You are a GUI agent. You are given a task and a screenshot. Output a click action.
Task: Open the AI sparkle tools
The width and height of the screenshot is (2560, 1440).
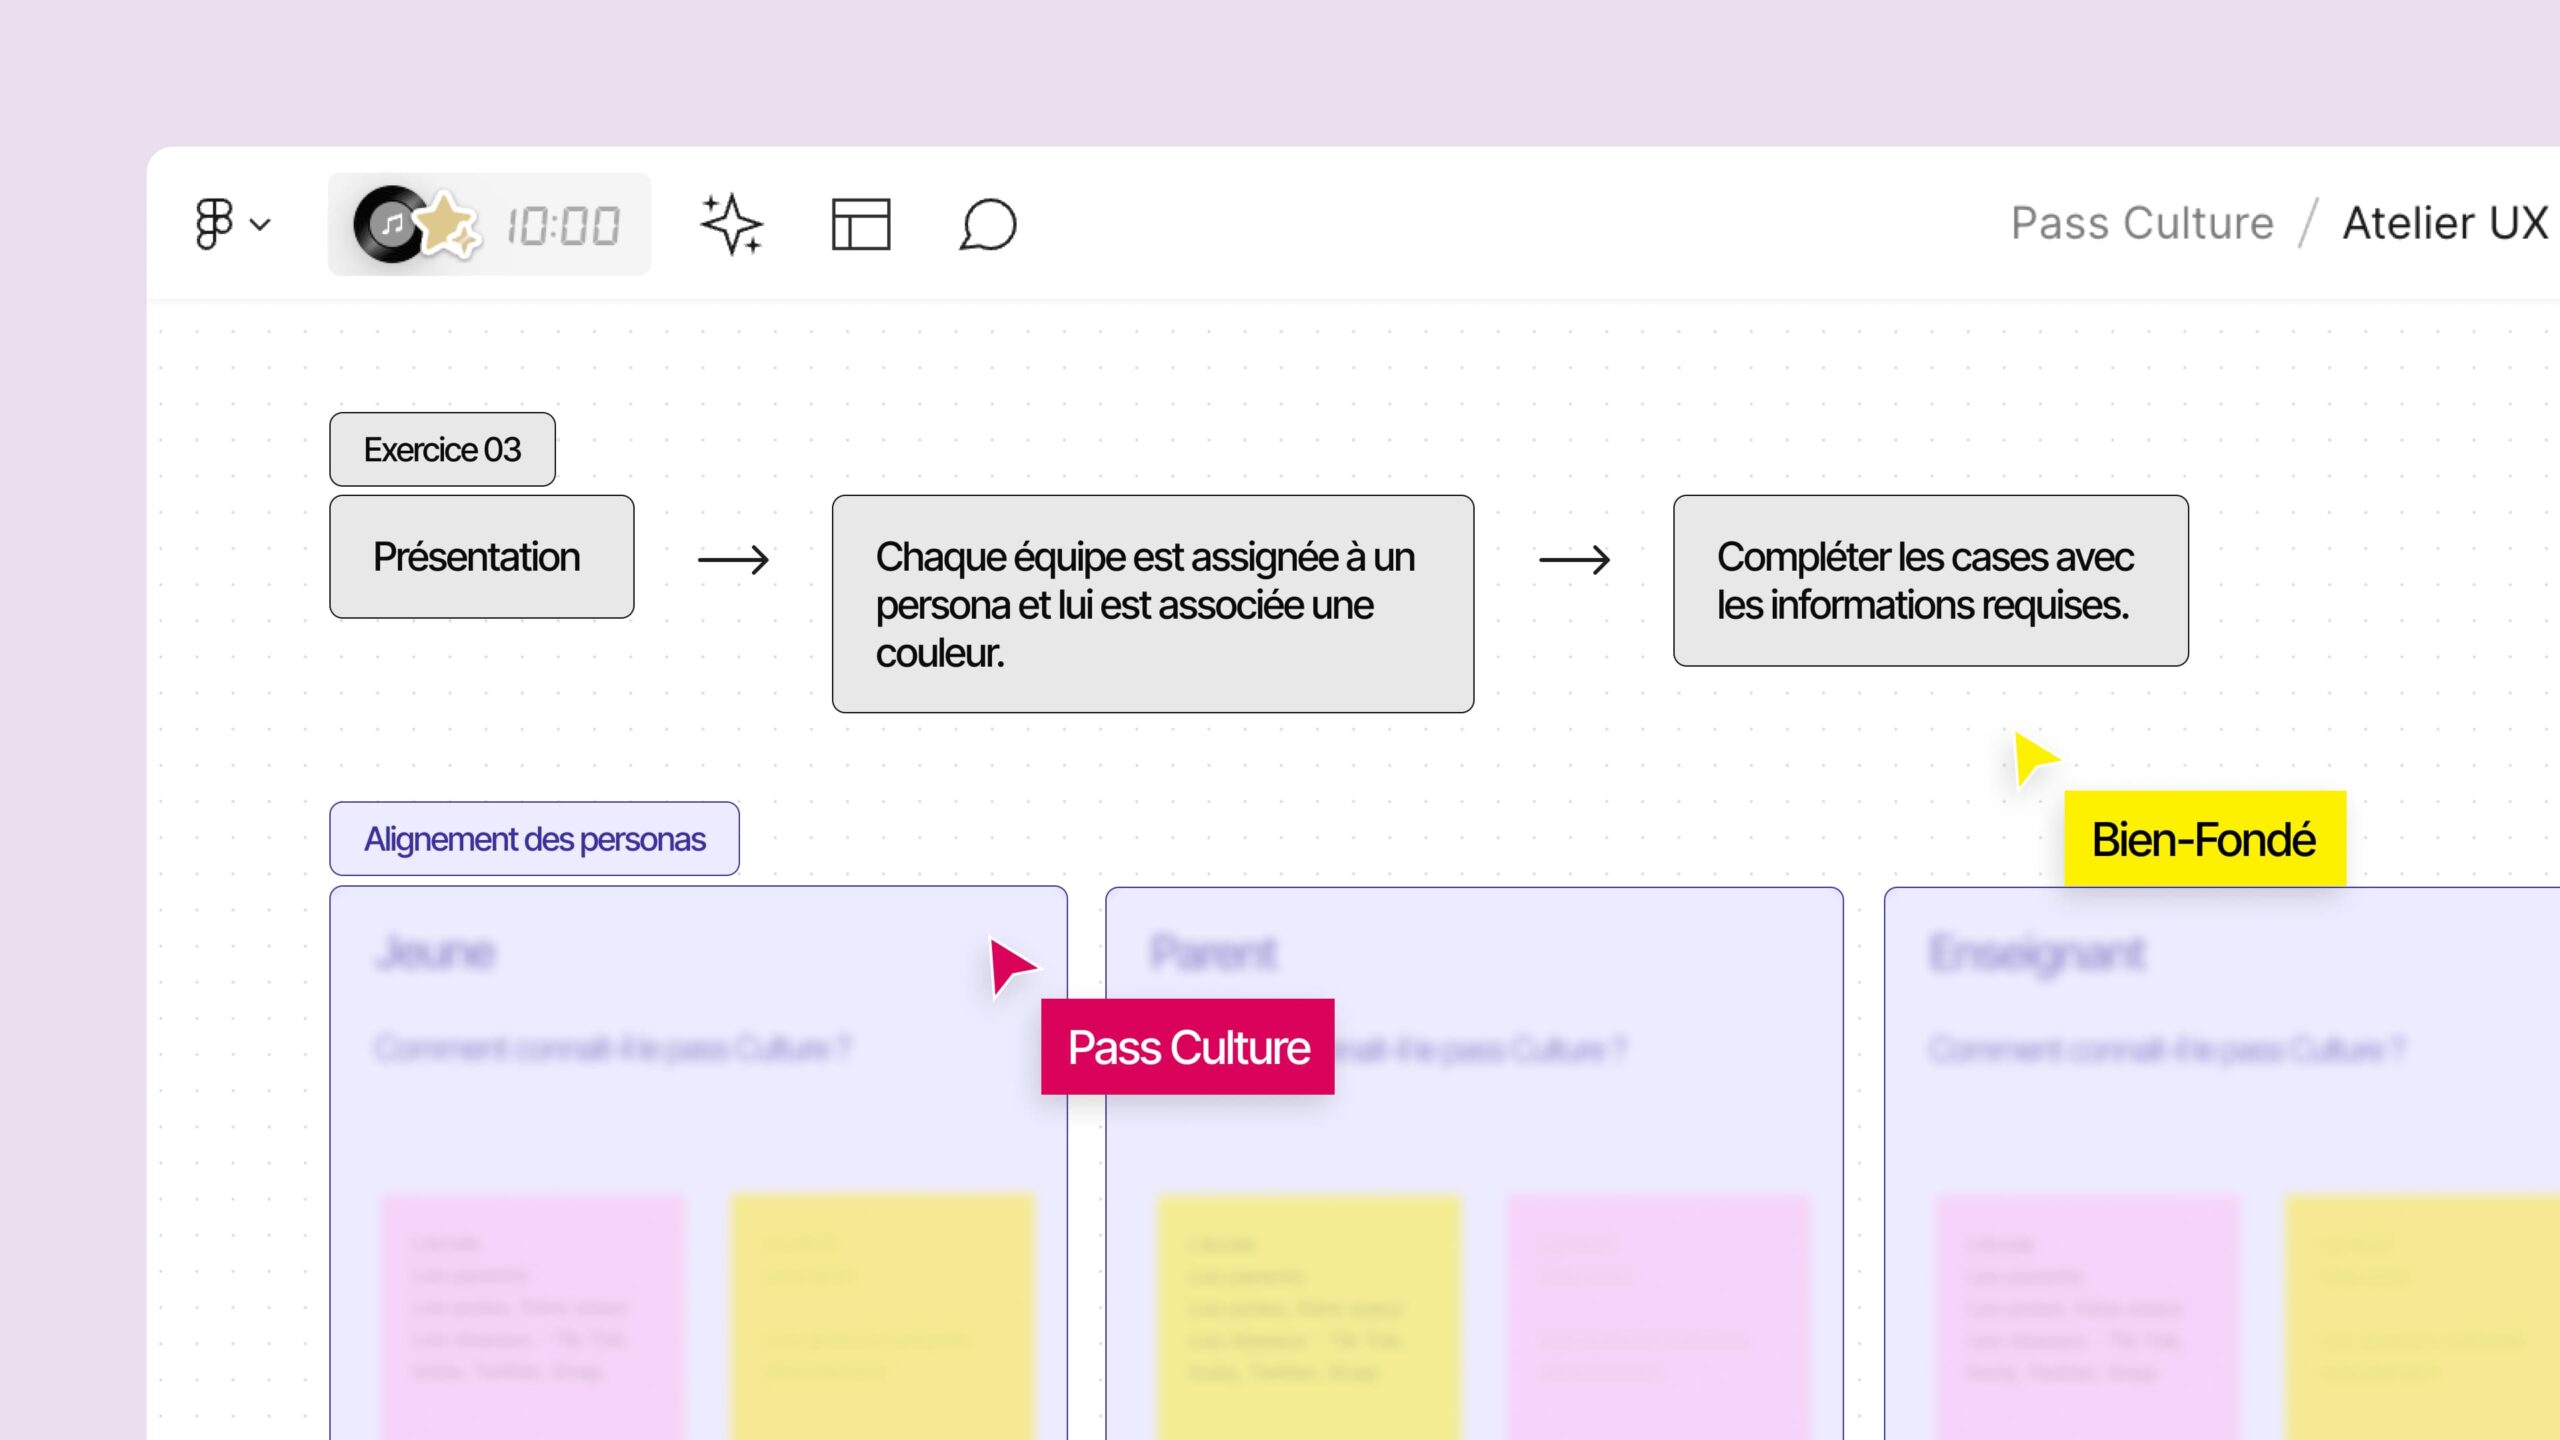click(x=731, y=224)
